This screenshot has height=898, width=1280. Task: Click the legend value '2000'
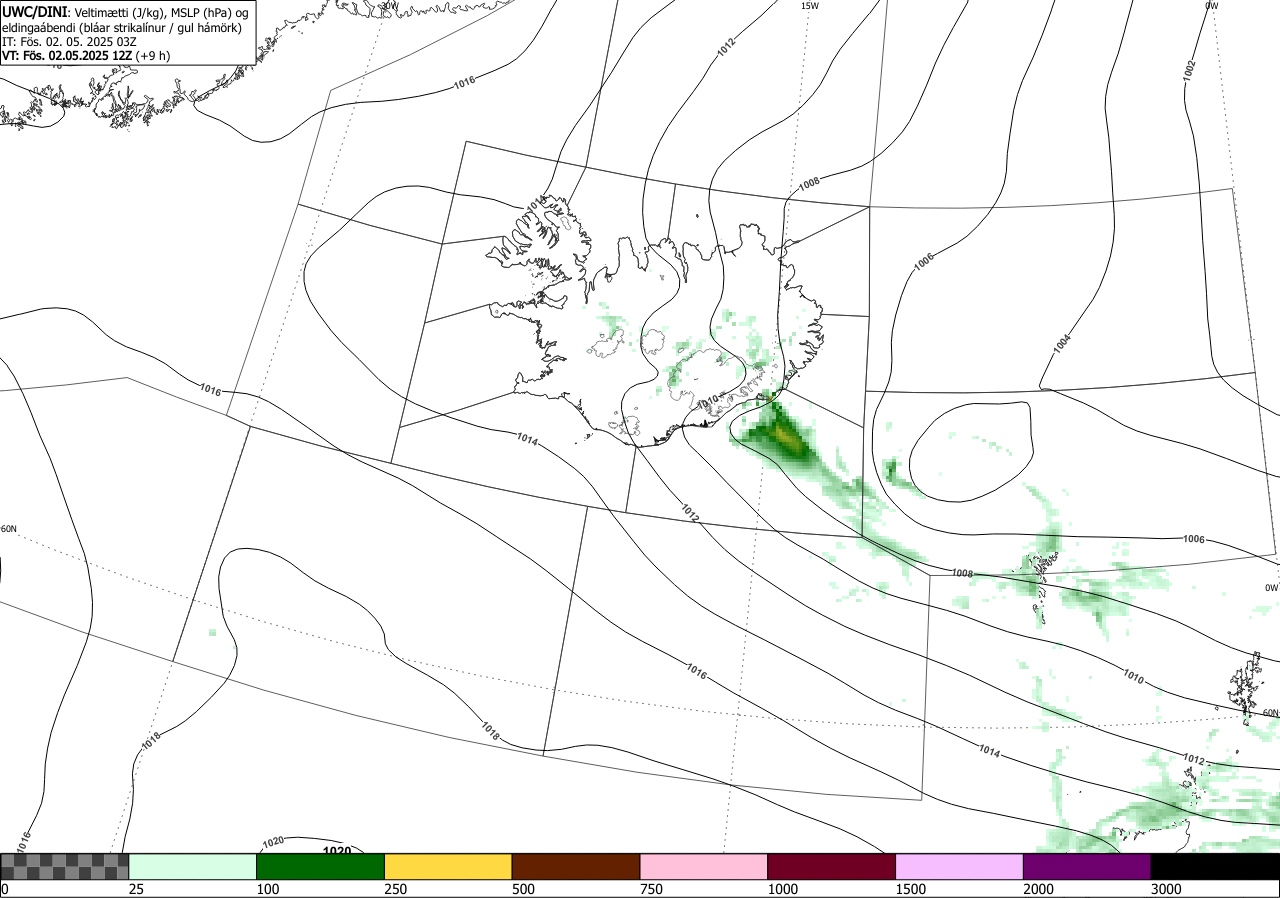1038,889
